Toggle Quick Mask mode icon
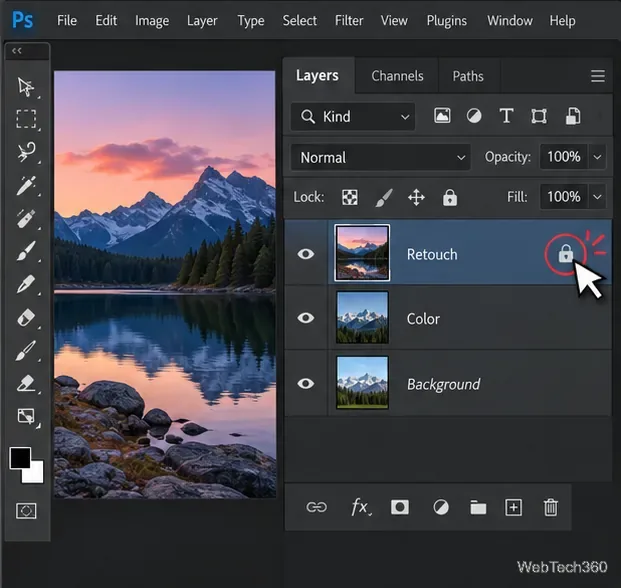This screenshot has height=588, width=621. 26,511
